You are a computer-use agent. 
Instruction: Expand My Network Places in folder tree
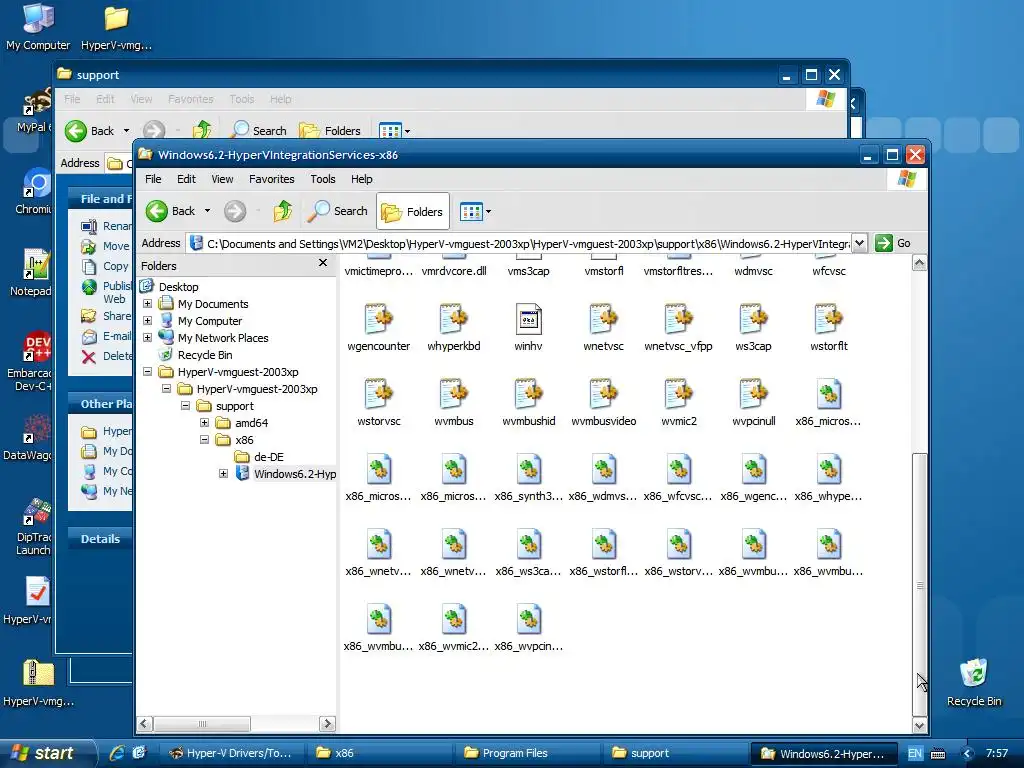(x=148, y=338)
